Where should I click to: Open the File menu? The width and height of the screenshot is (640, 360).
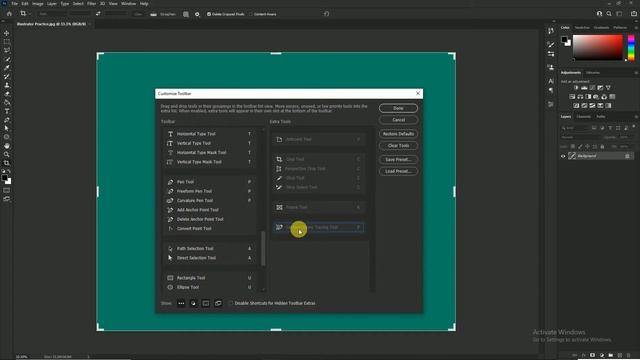(15, 4)
